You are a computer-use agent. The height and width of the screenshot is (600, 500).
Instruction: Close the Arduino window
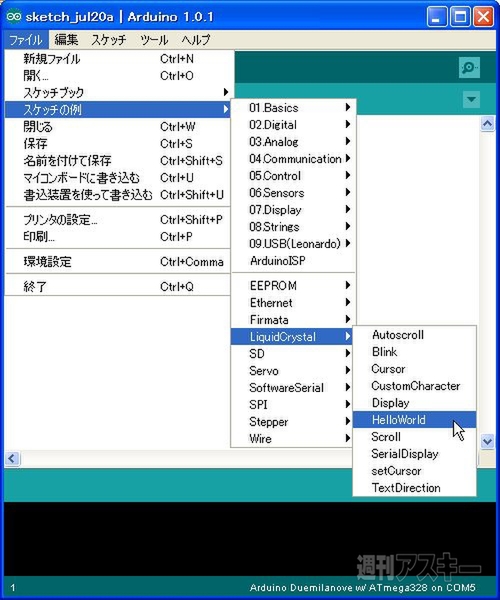(484, 17)
